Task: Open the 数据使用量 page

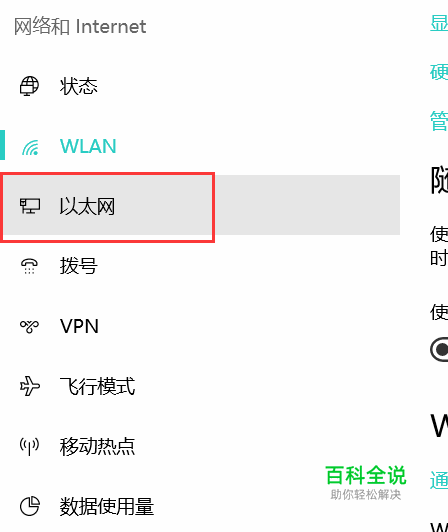Action: 107,506
